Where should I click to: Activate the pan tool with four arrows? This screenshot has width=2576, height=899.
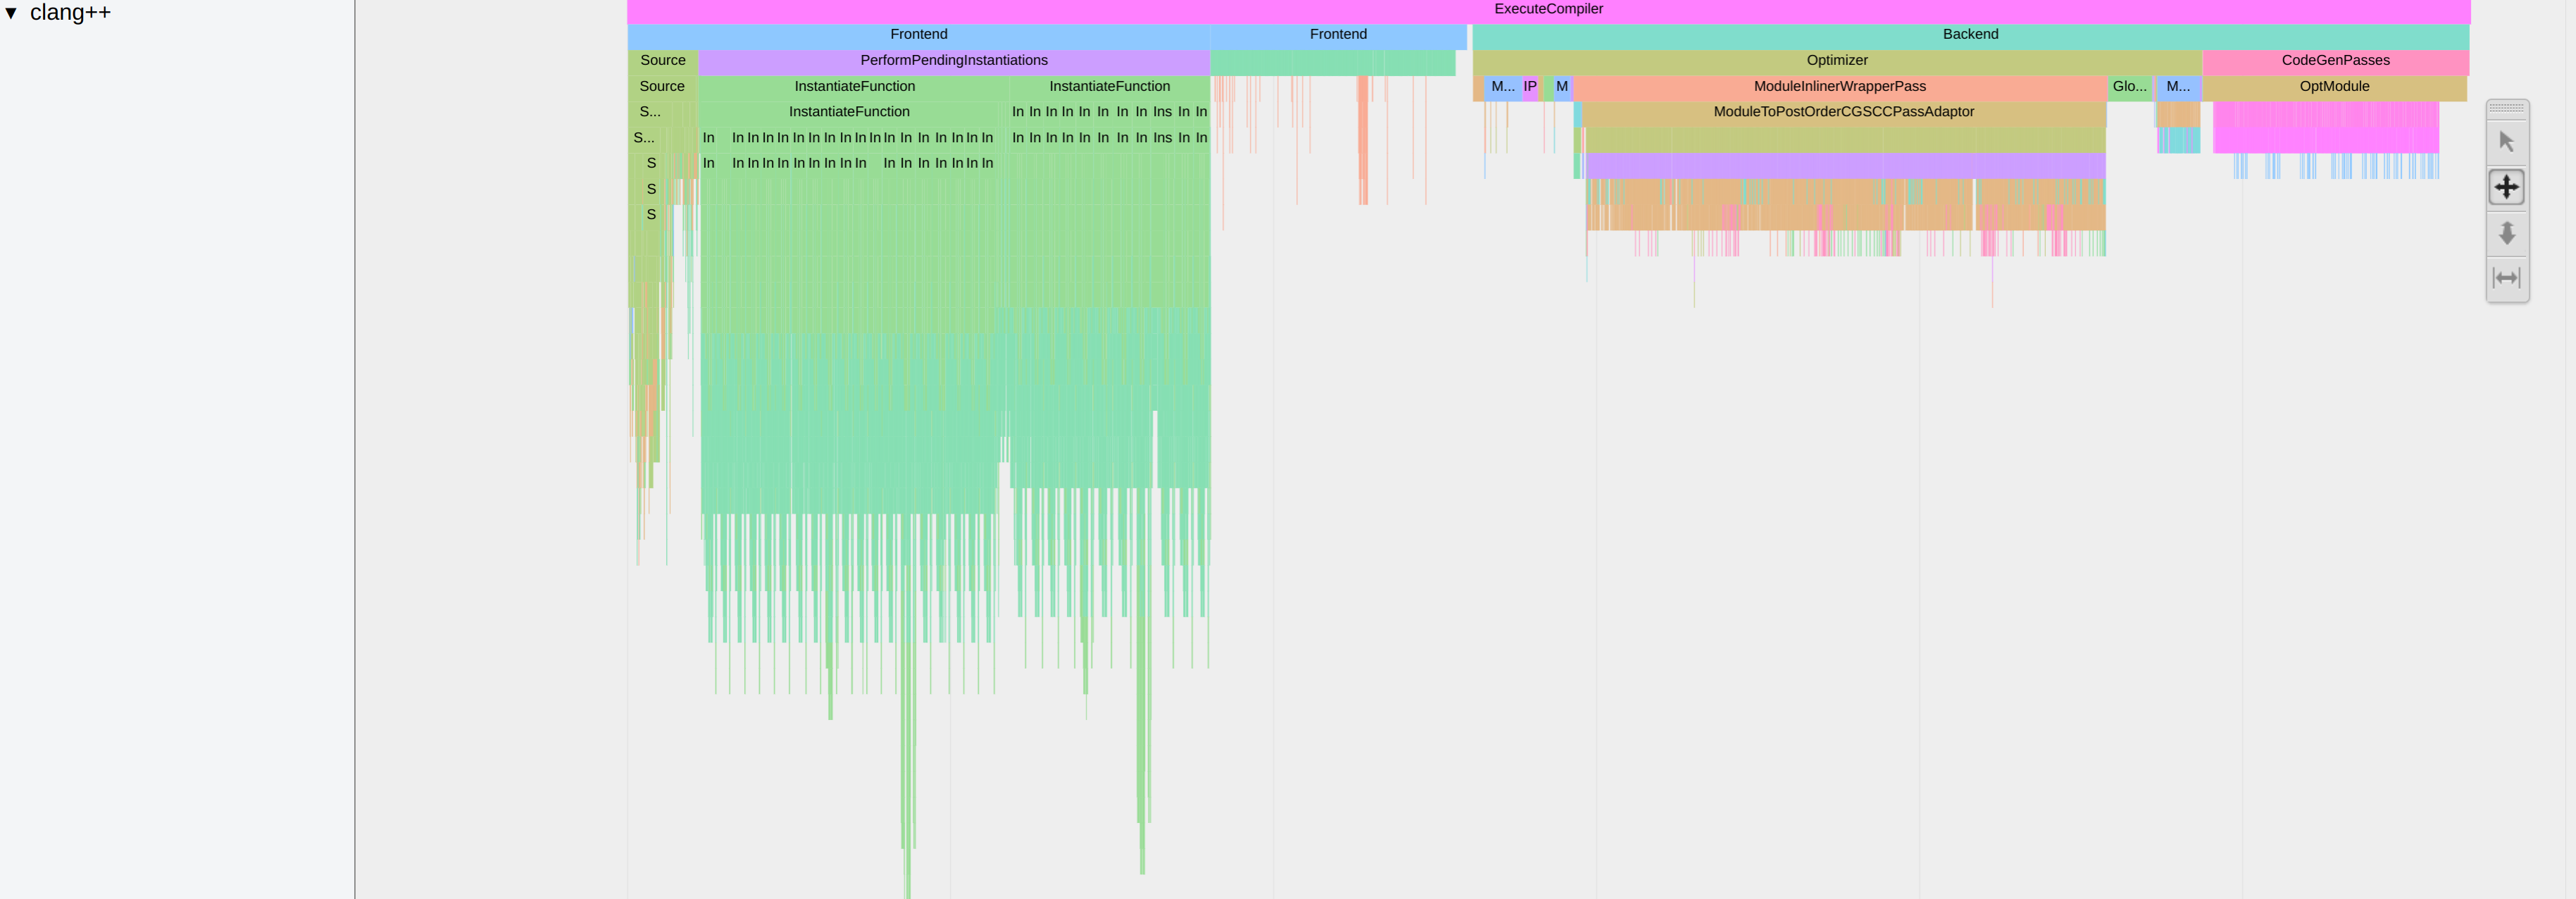point(2506,187)
